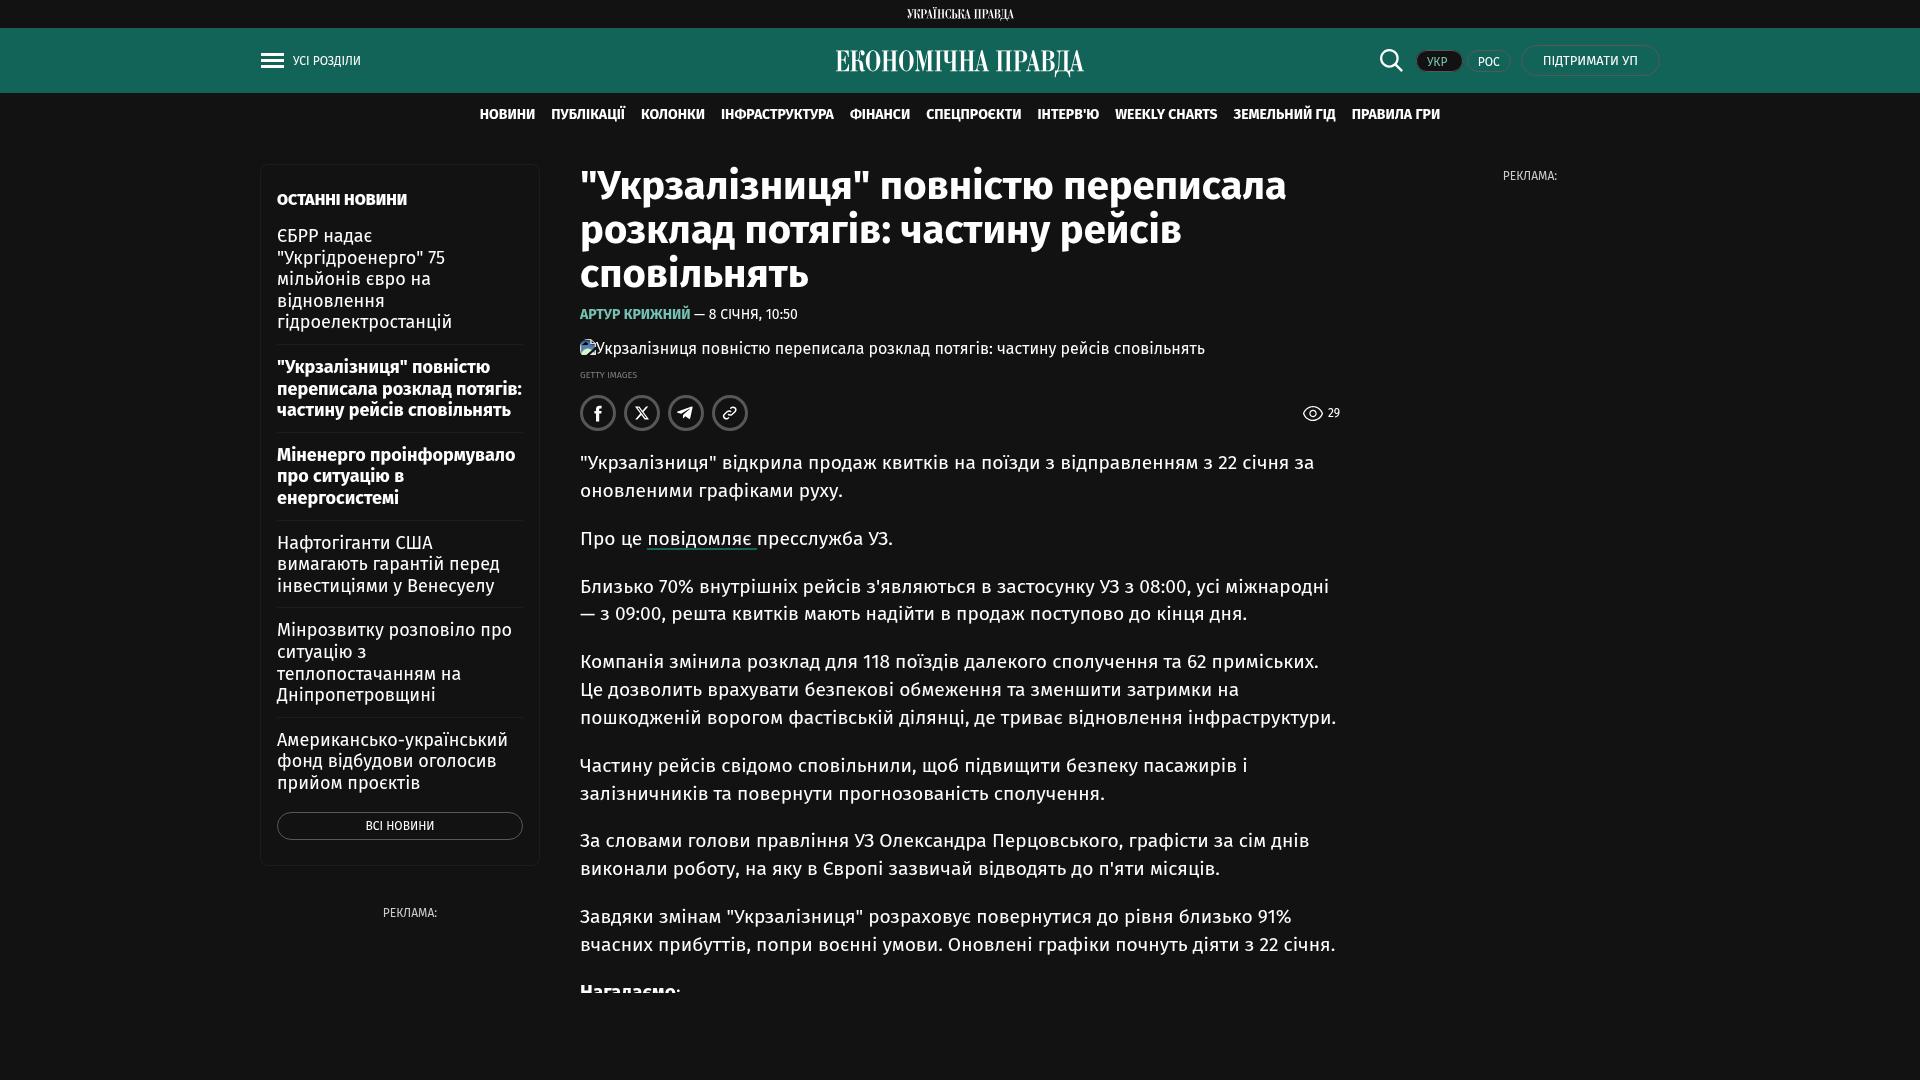The width and height of the screenshot is (1920, 1080).
Task: Click the broken article image
Action: [892, 349]
